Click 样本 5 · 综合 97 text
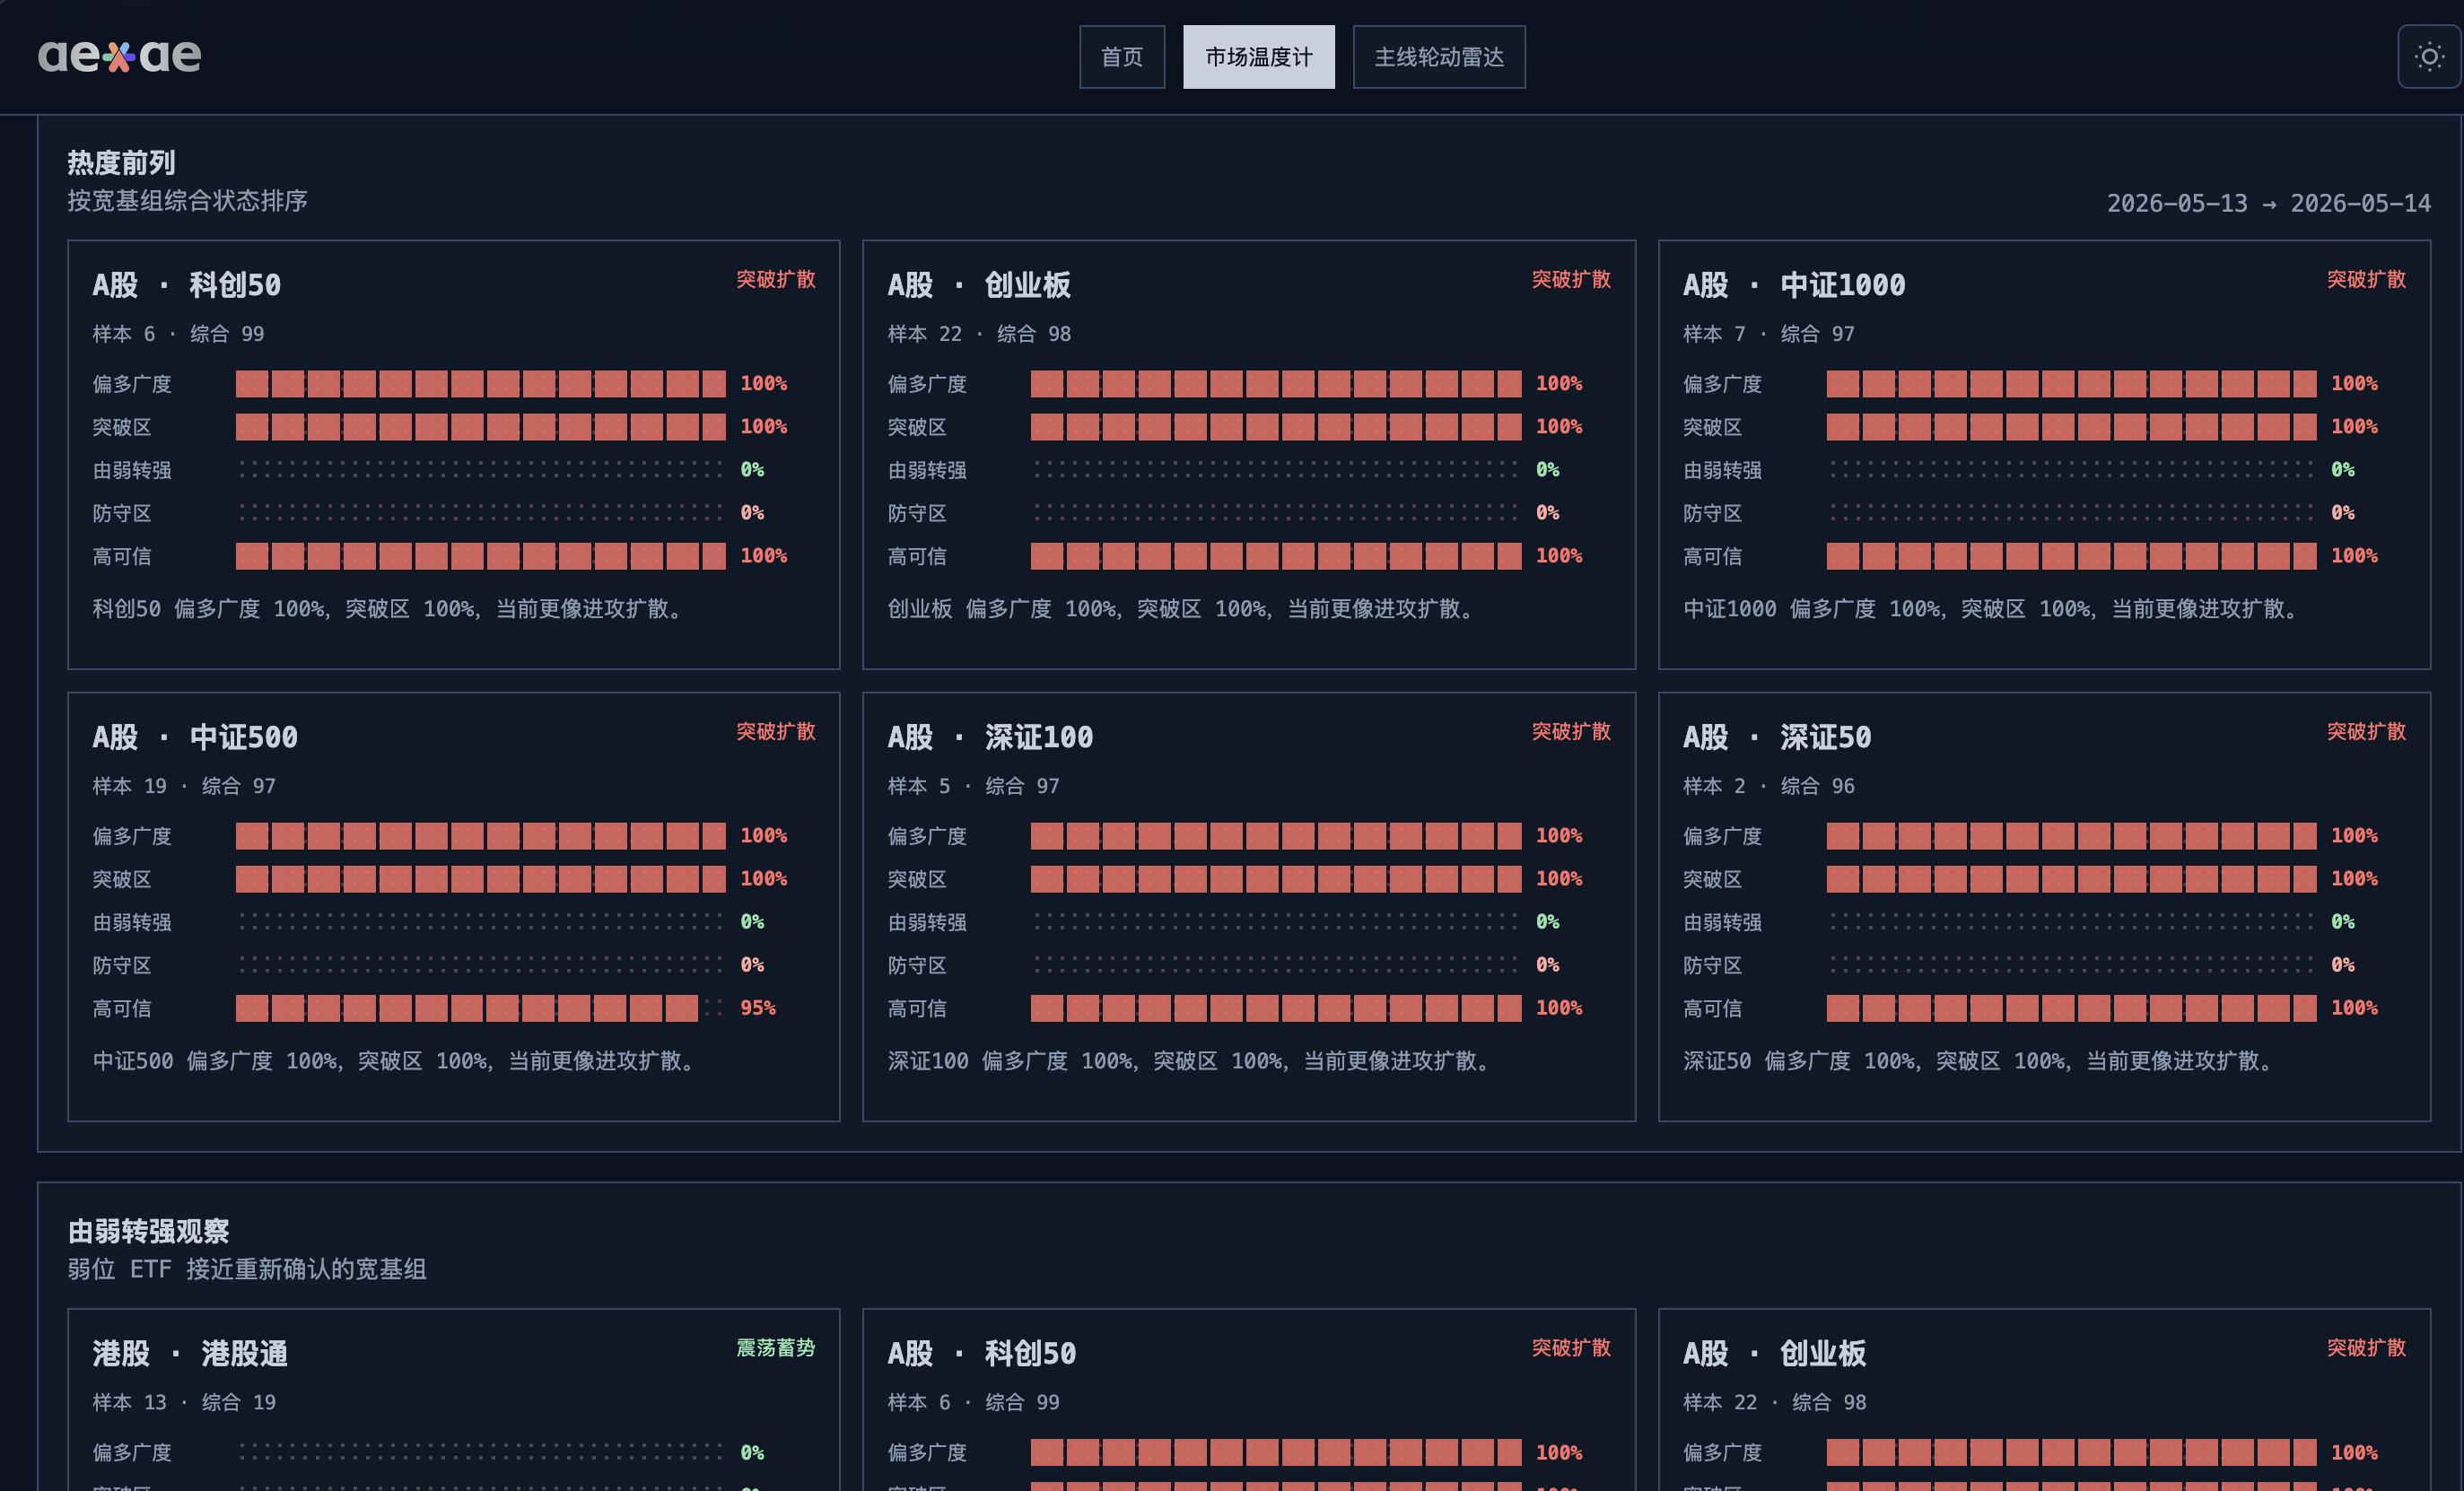Screen dimensions: 2464x1491 (x=973, y=786)
